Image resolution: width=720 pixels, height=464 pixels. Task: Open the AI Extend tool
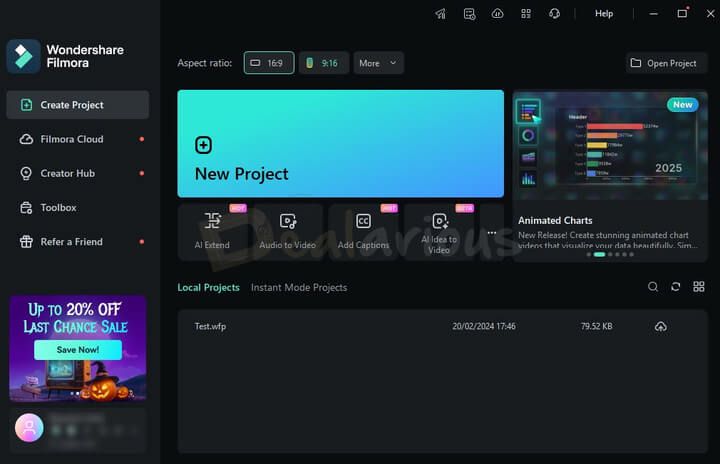pos(212,231)
